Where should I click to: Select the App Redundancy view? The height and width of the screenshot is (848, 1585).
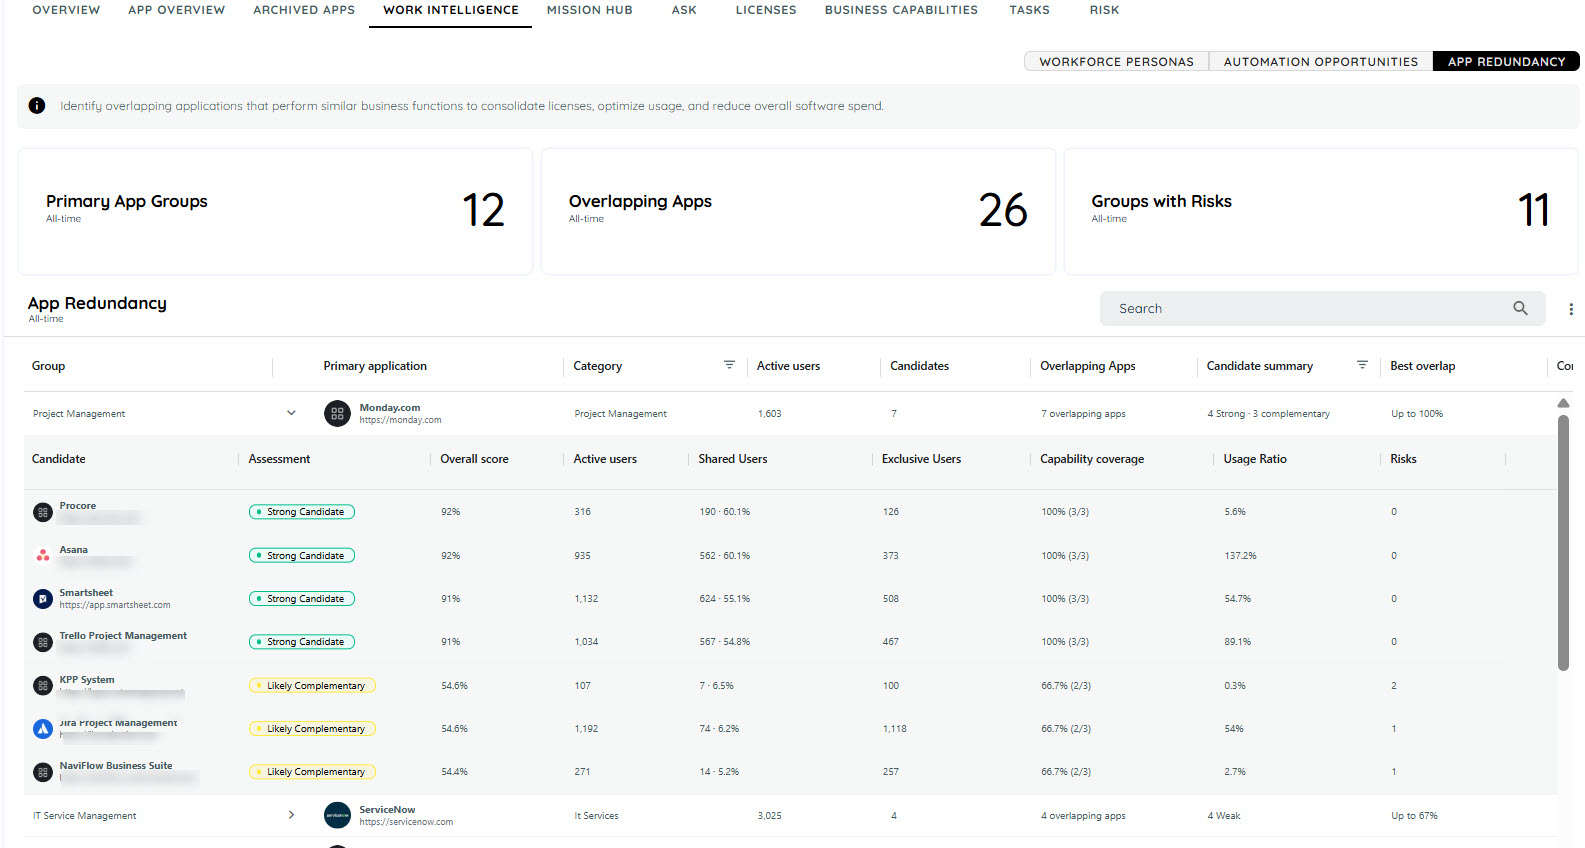[x=1506, y=61]
